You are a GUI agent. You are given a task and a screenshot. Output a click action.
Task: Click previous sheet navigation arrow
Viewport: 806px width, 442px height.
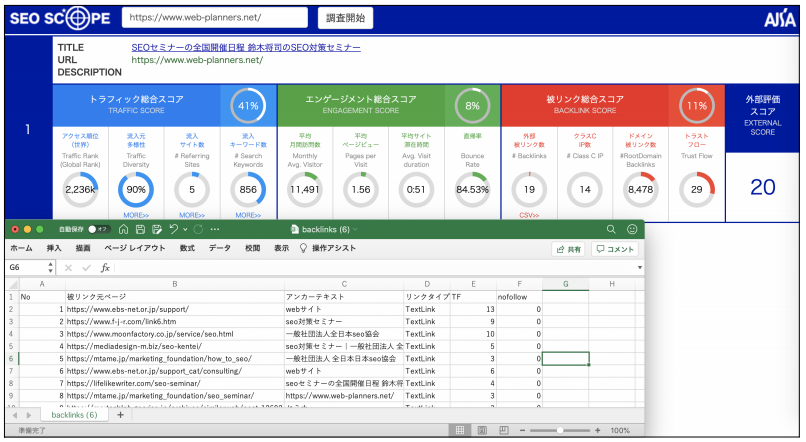pos(15,415)
